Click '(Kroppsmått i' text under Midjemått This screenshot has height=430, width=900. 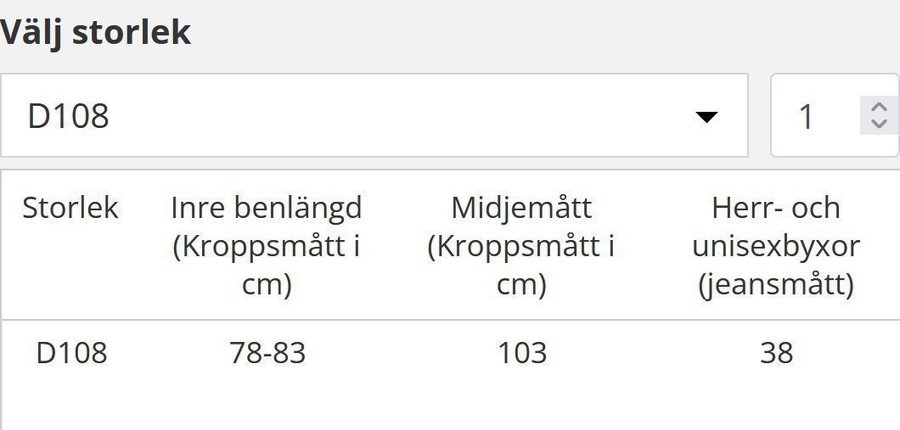coord(522,247)
